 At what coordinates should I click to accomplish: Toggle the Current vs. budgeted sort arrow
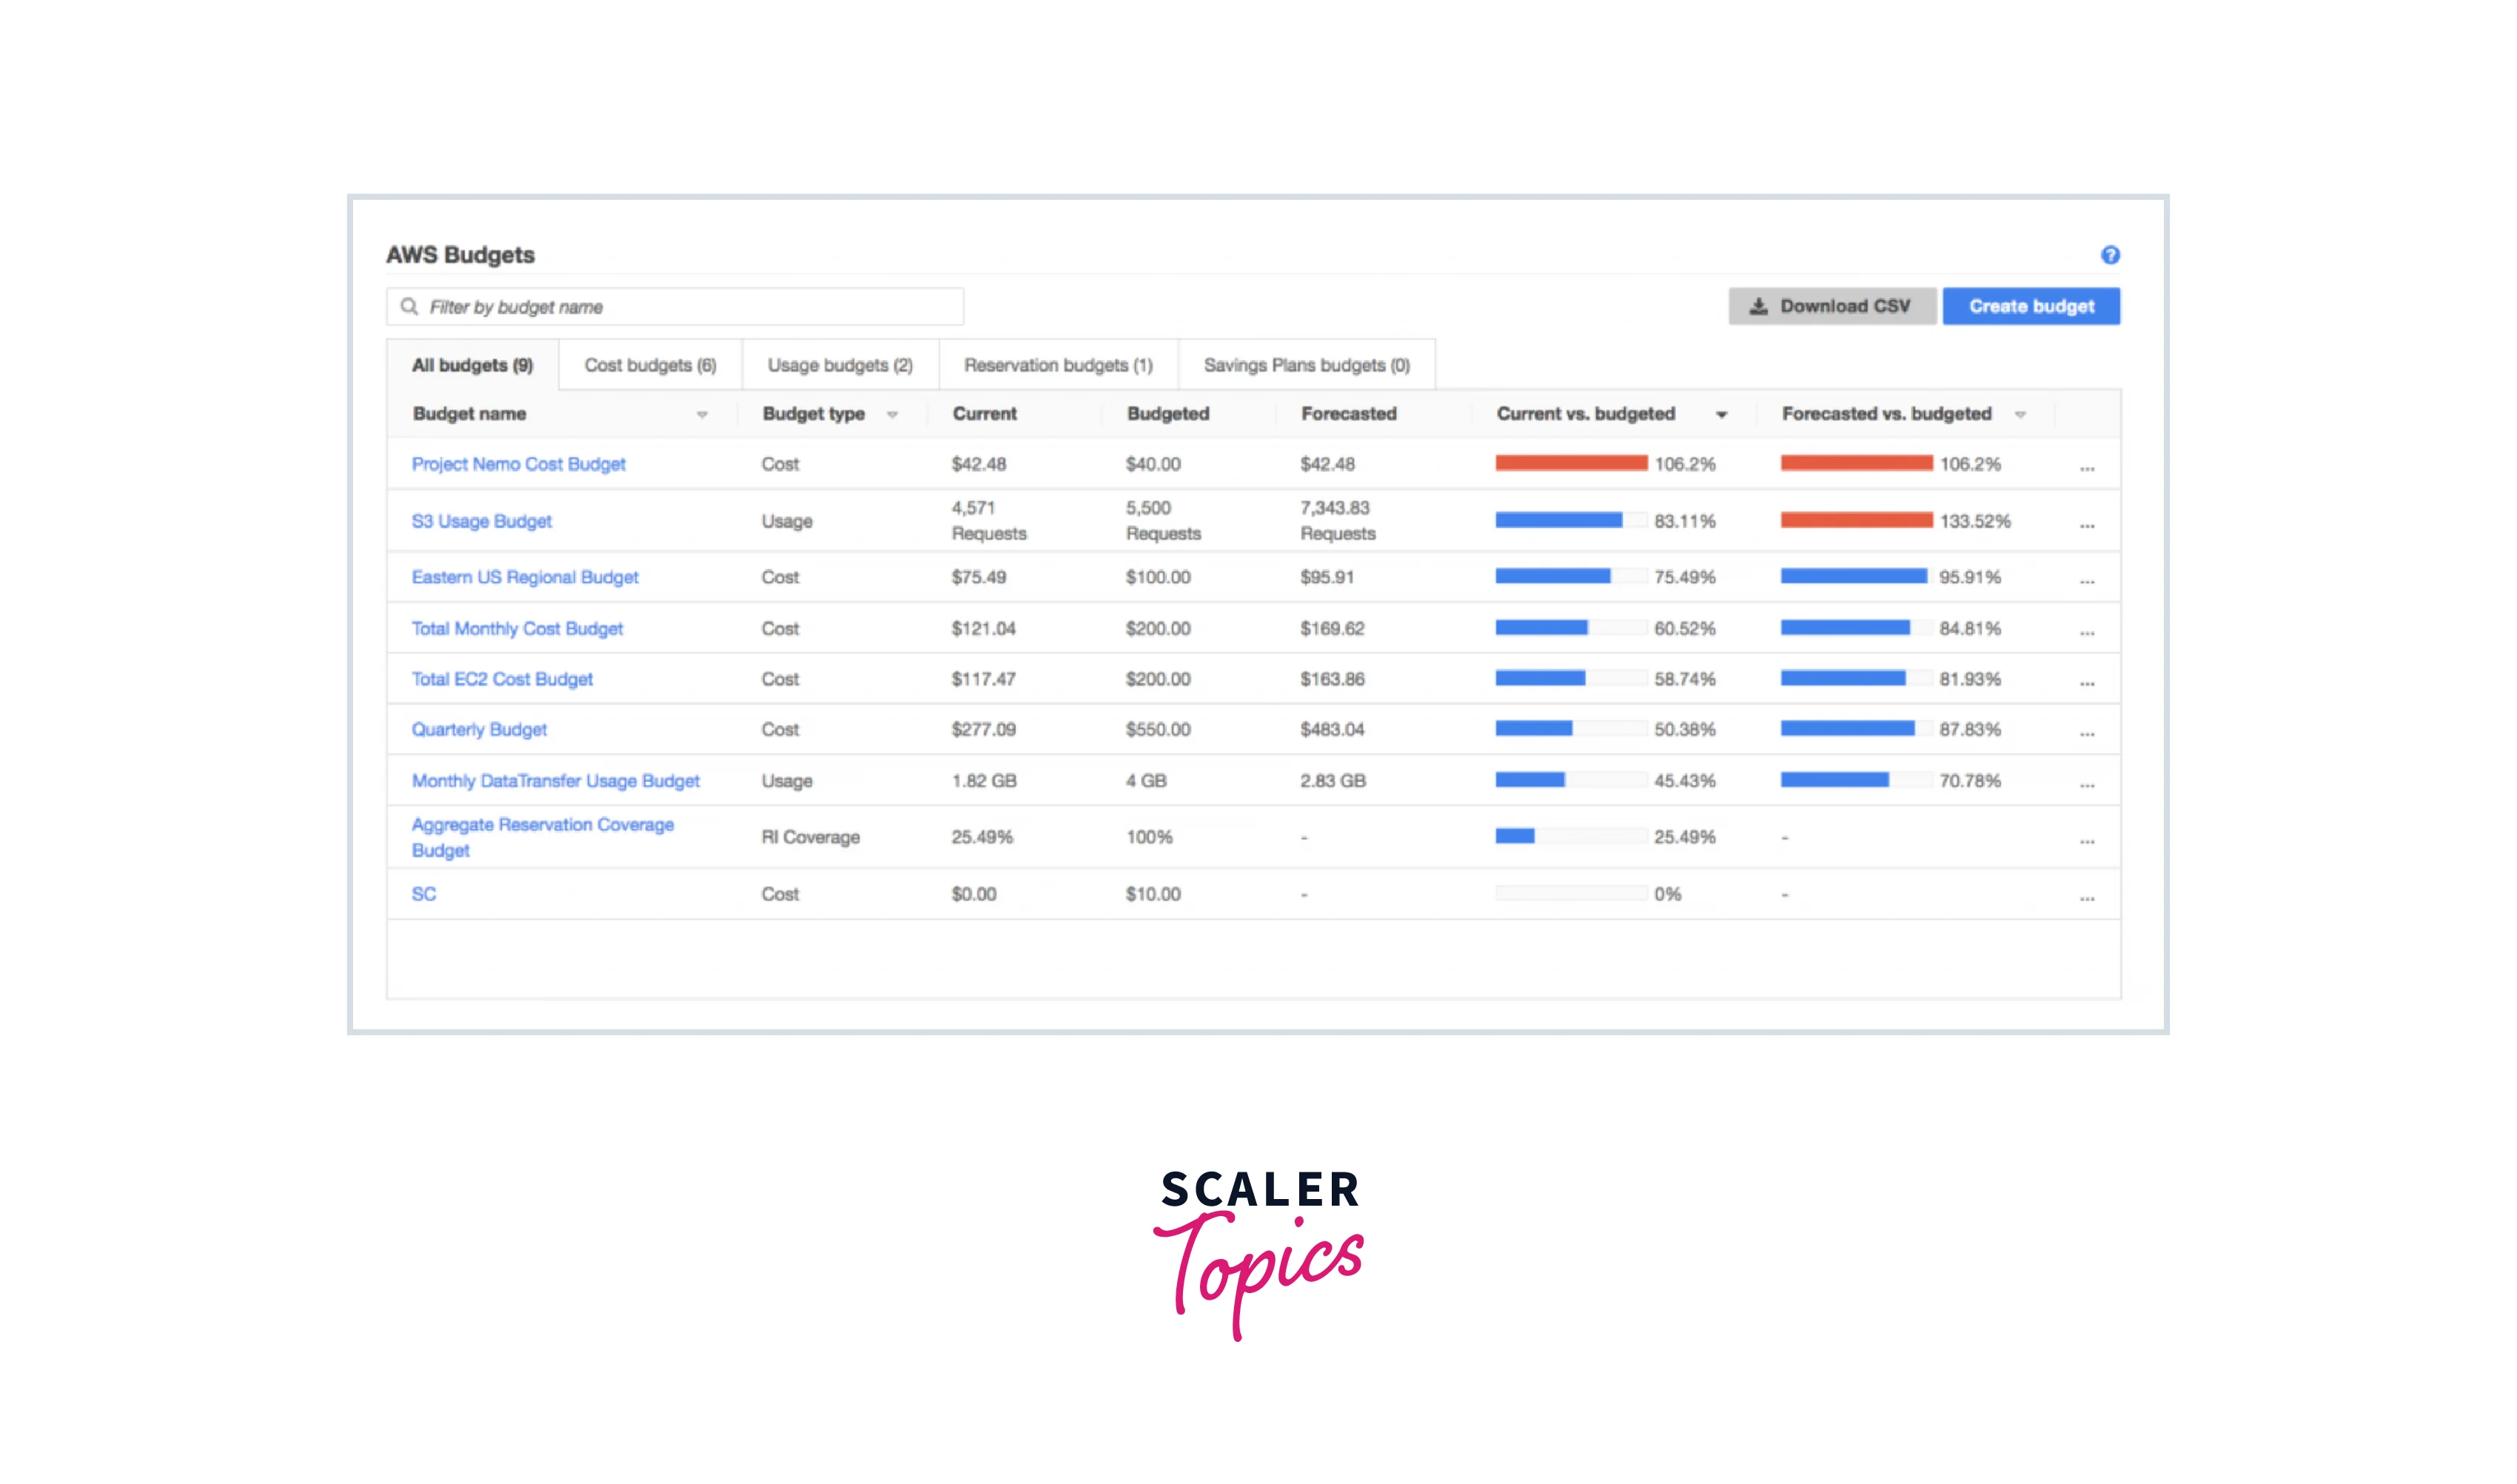[x=1721, y=415]
